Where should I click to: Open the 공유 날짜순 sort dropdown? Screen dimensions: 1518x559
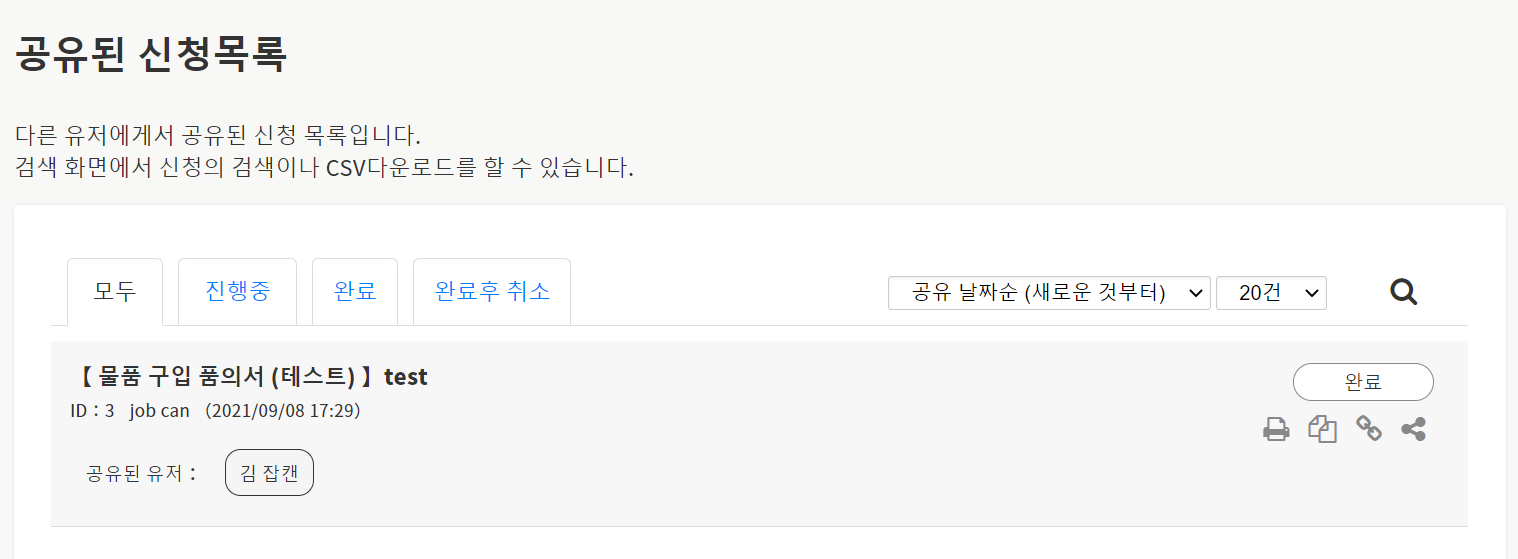point(1049,293)
